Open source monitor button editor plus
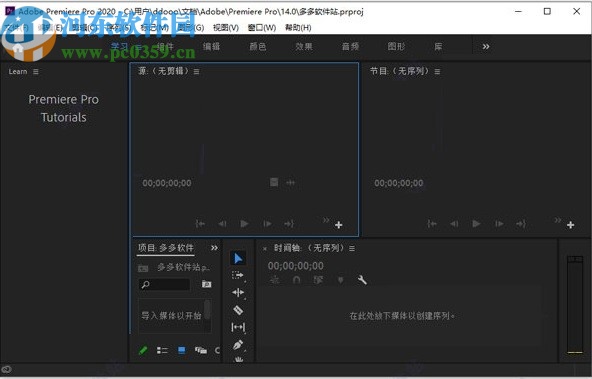 (339, 225)
